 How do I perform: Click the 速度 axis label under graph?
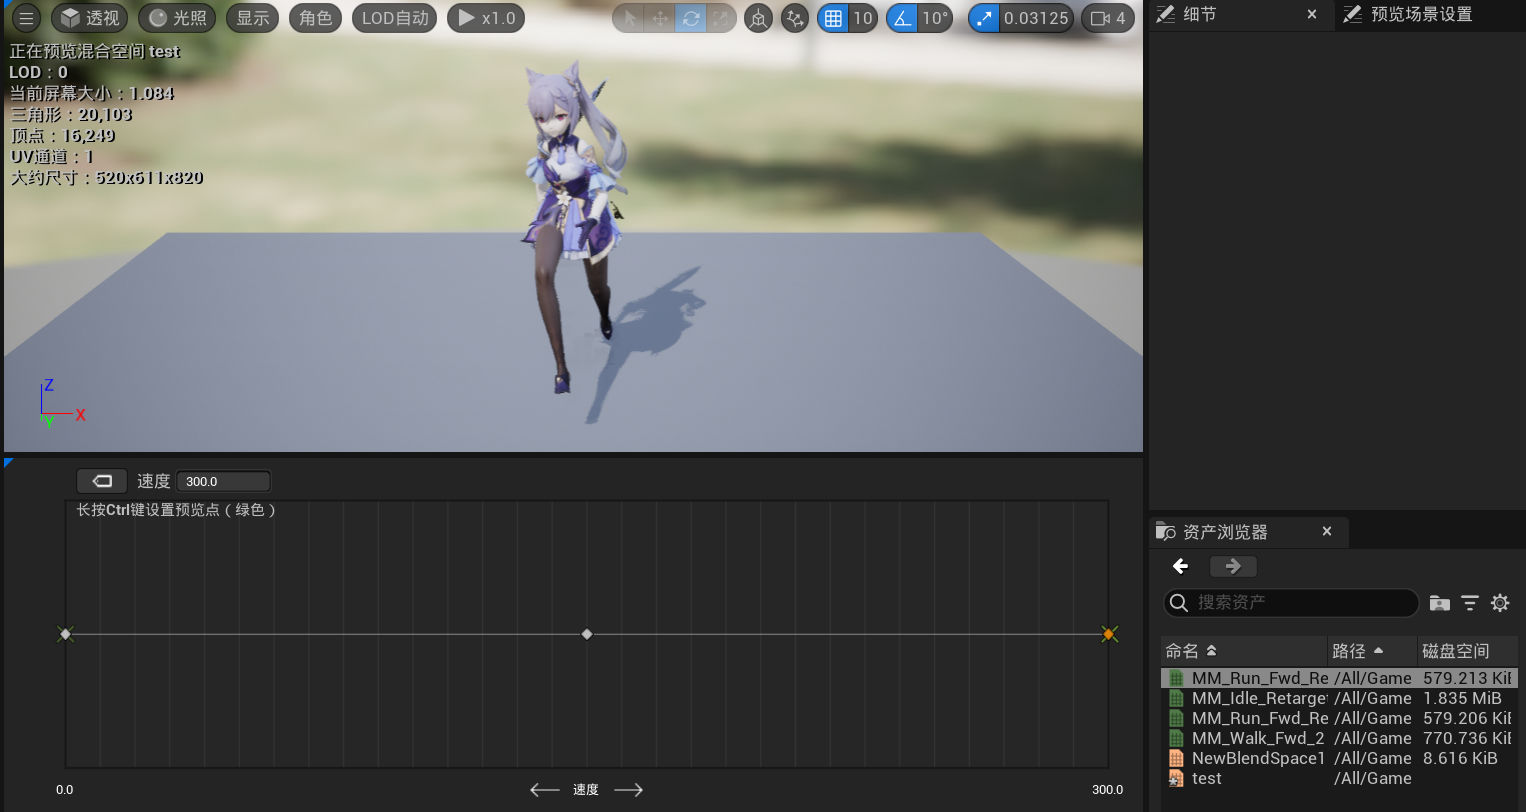586,790
